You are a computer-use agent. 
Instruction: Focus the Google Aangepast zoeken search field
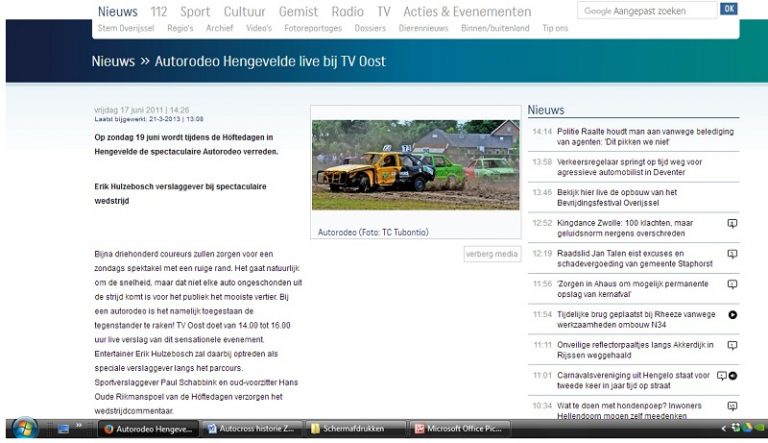[x=647, y=10]
